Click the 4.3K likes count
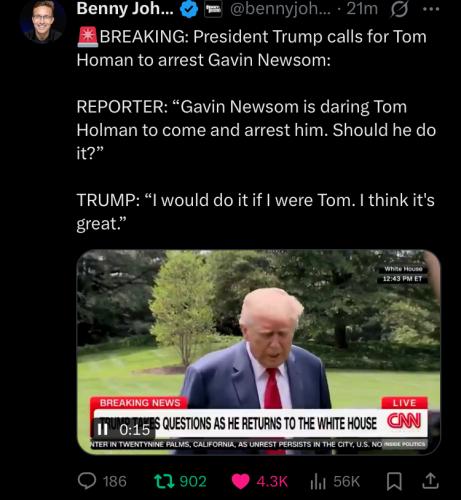Screen dimensions: 461x500 272,482
